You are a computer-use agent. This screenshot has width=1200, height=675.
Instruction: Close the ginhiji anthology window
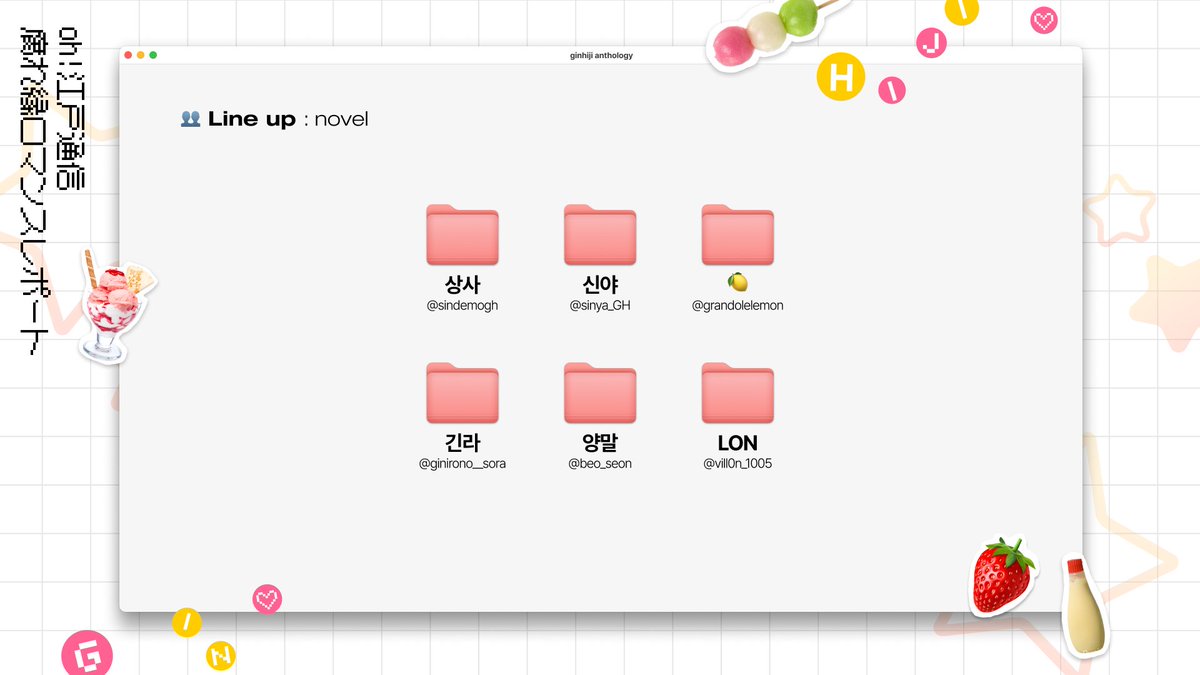coord(129,55)
